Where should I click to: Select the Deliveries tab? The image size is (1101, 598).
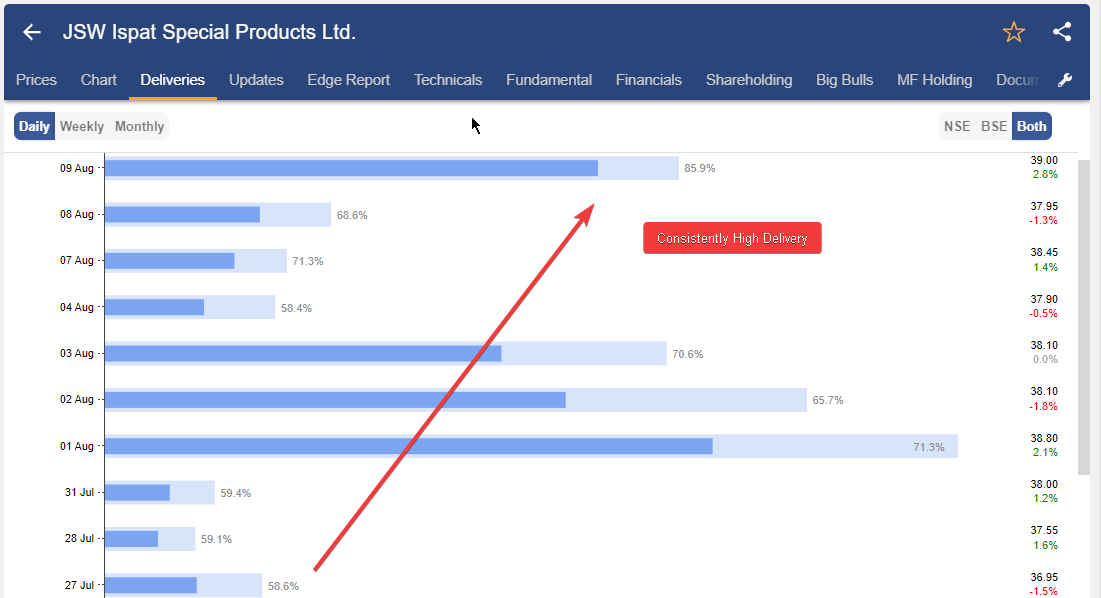tap(173, 80)
